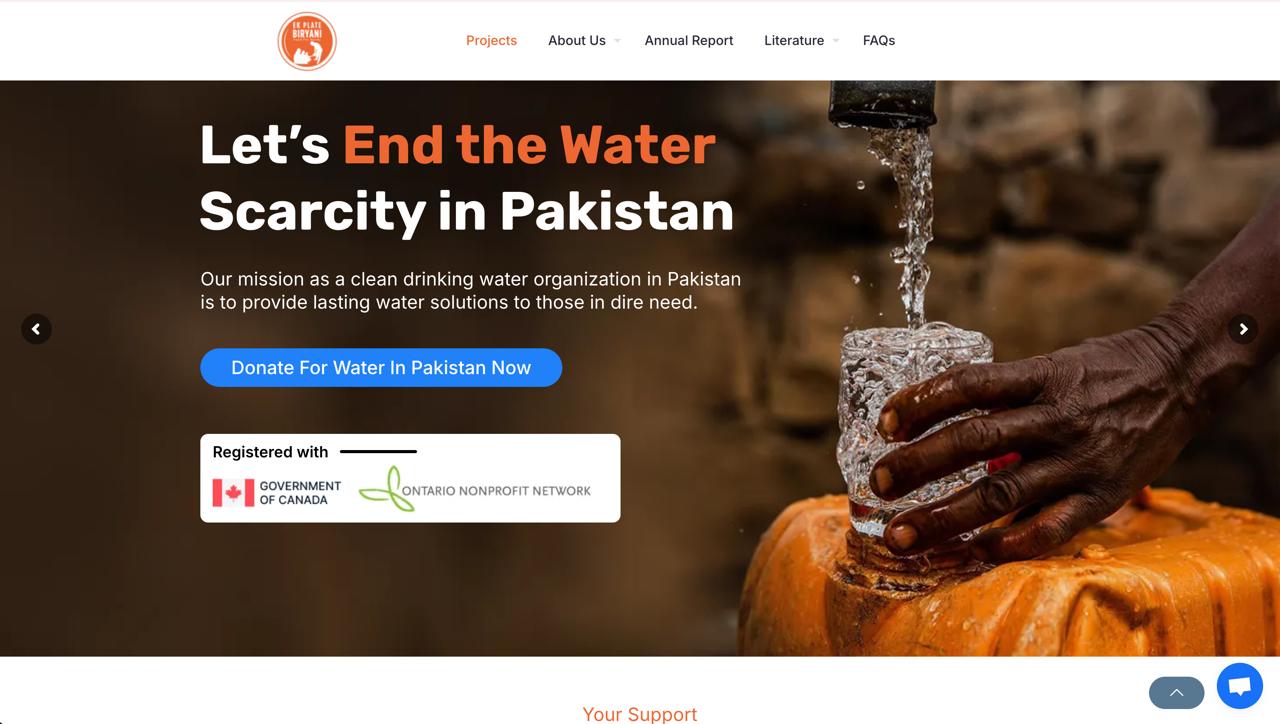Open the Literature menu
The height and width of the screenshot is (724, 1280).
click(x=794, y=41)
